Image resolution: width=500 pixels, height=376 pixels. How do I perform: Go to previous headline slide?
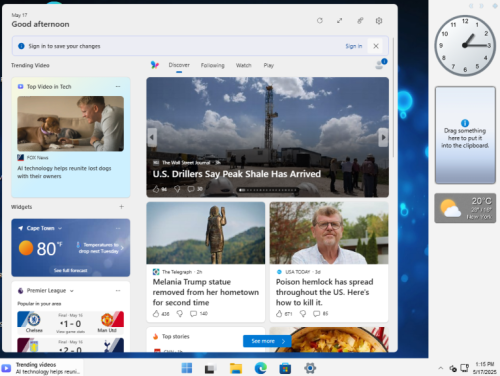click(152, 137)
